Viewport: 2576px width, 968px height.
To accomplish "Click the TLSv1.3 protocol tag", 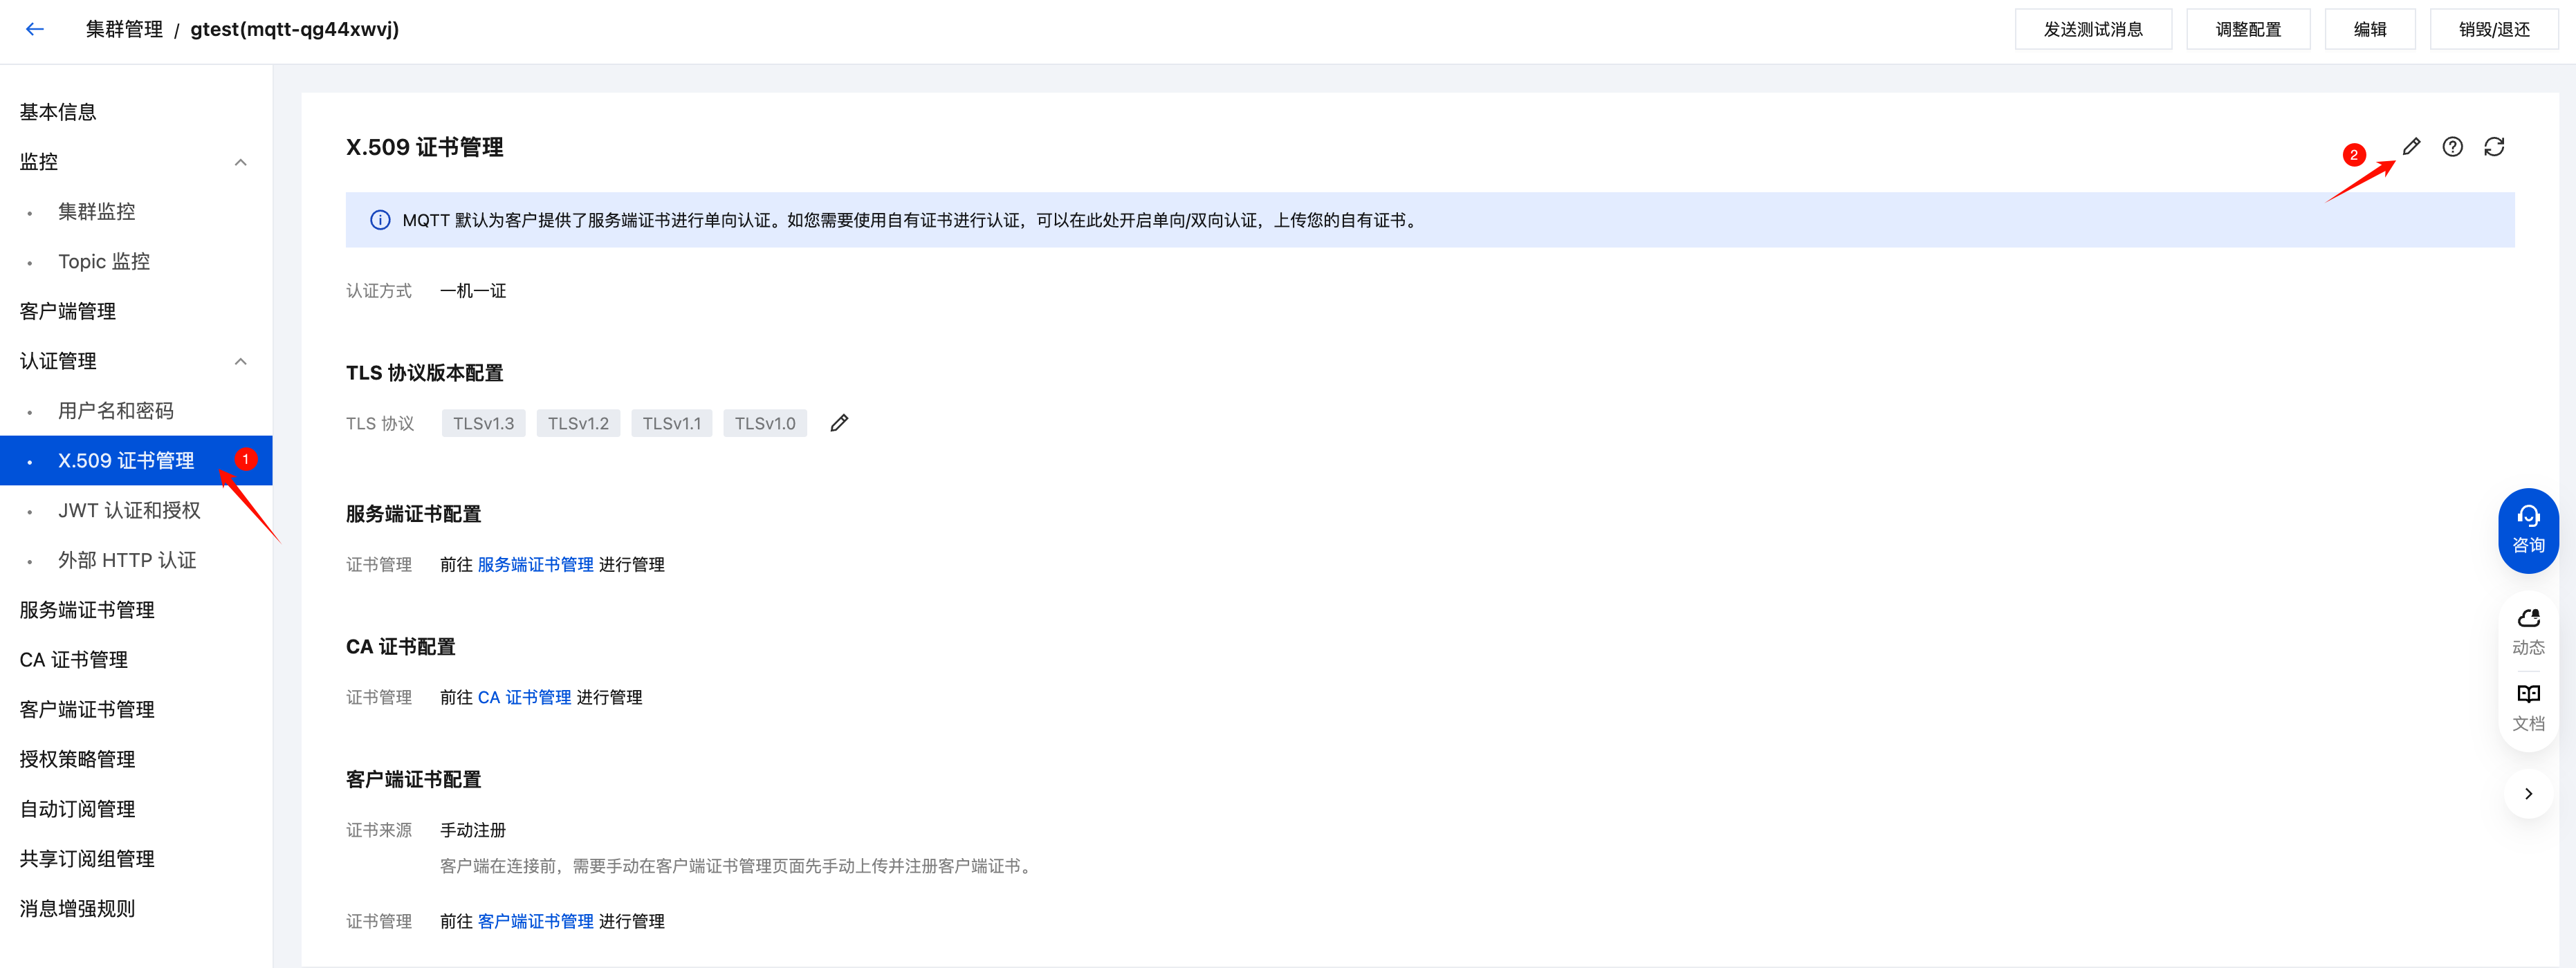I will pos(483,423).
